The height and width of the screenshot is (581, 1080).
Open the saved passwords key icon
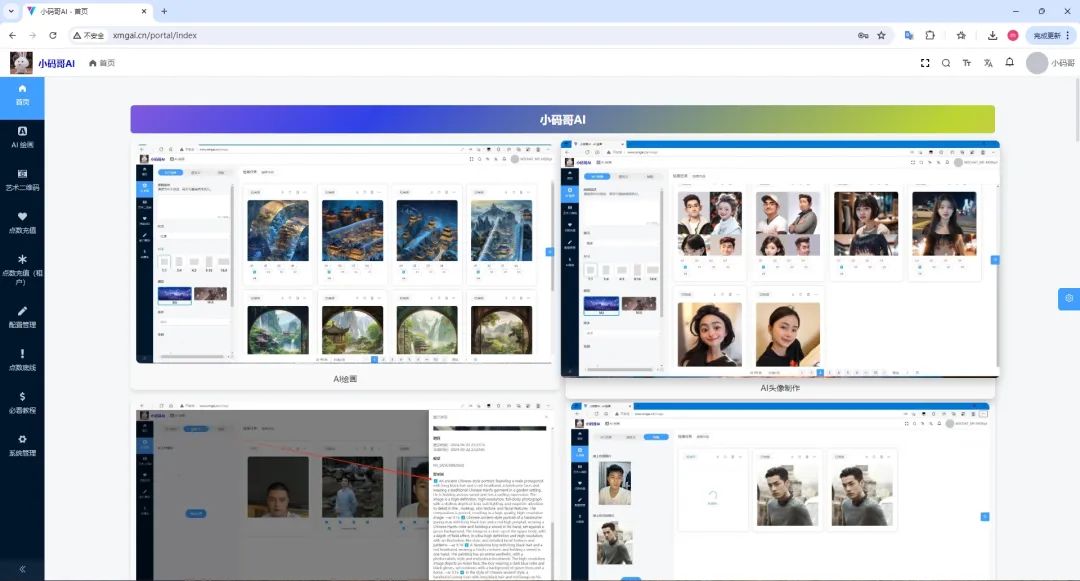(863, 35)
